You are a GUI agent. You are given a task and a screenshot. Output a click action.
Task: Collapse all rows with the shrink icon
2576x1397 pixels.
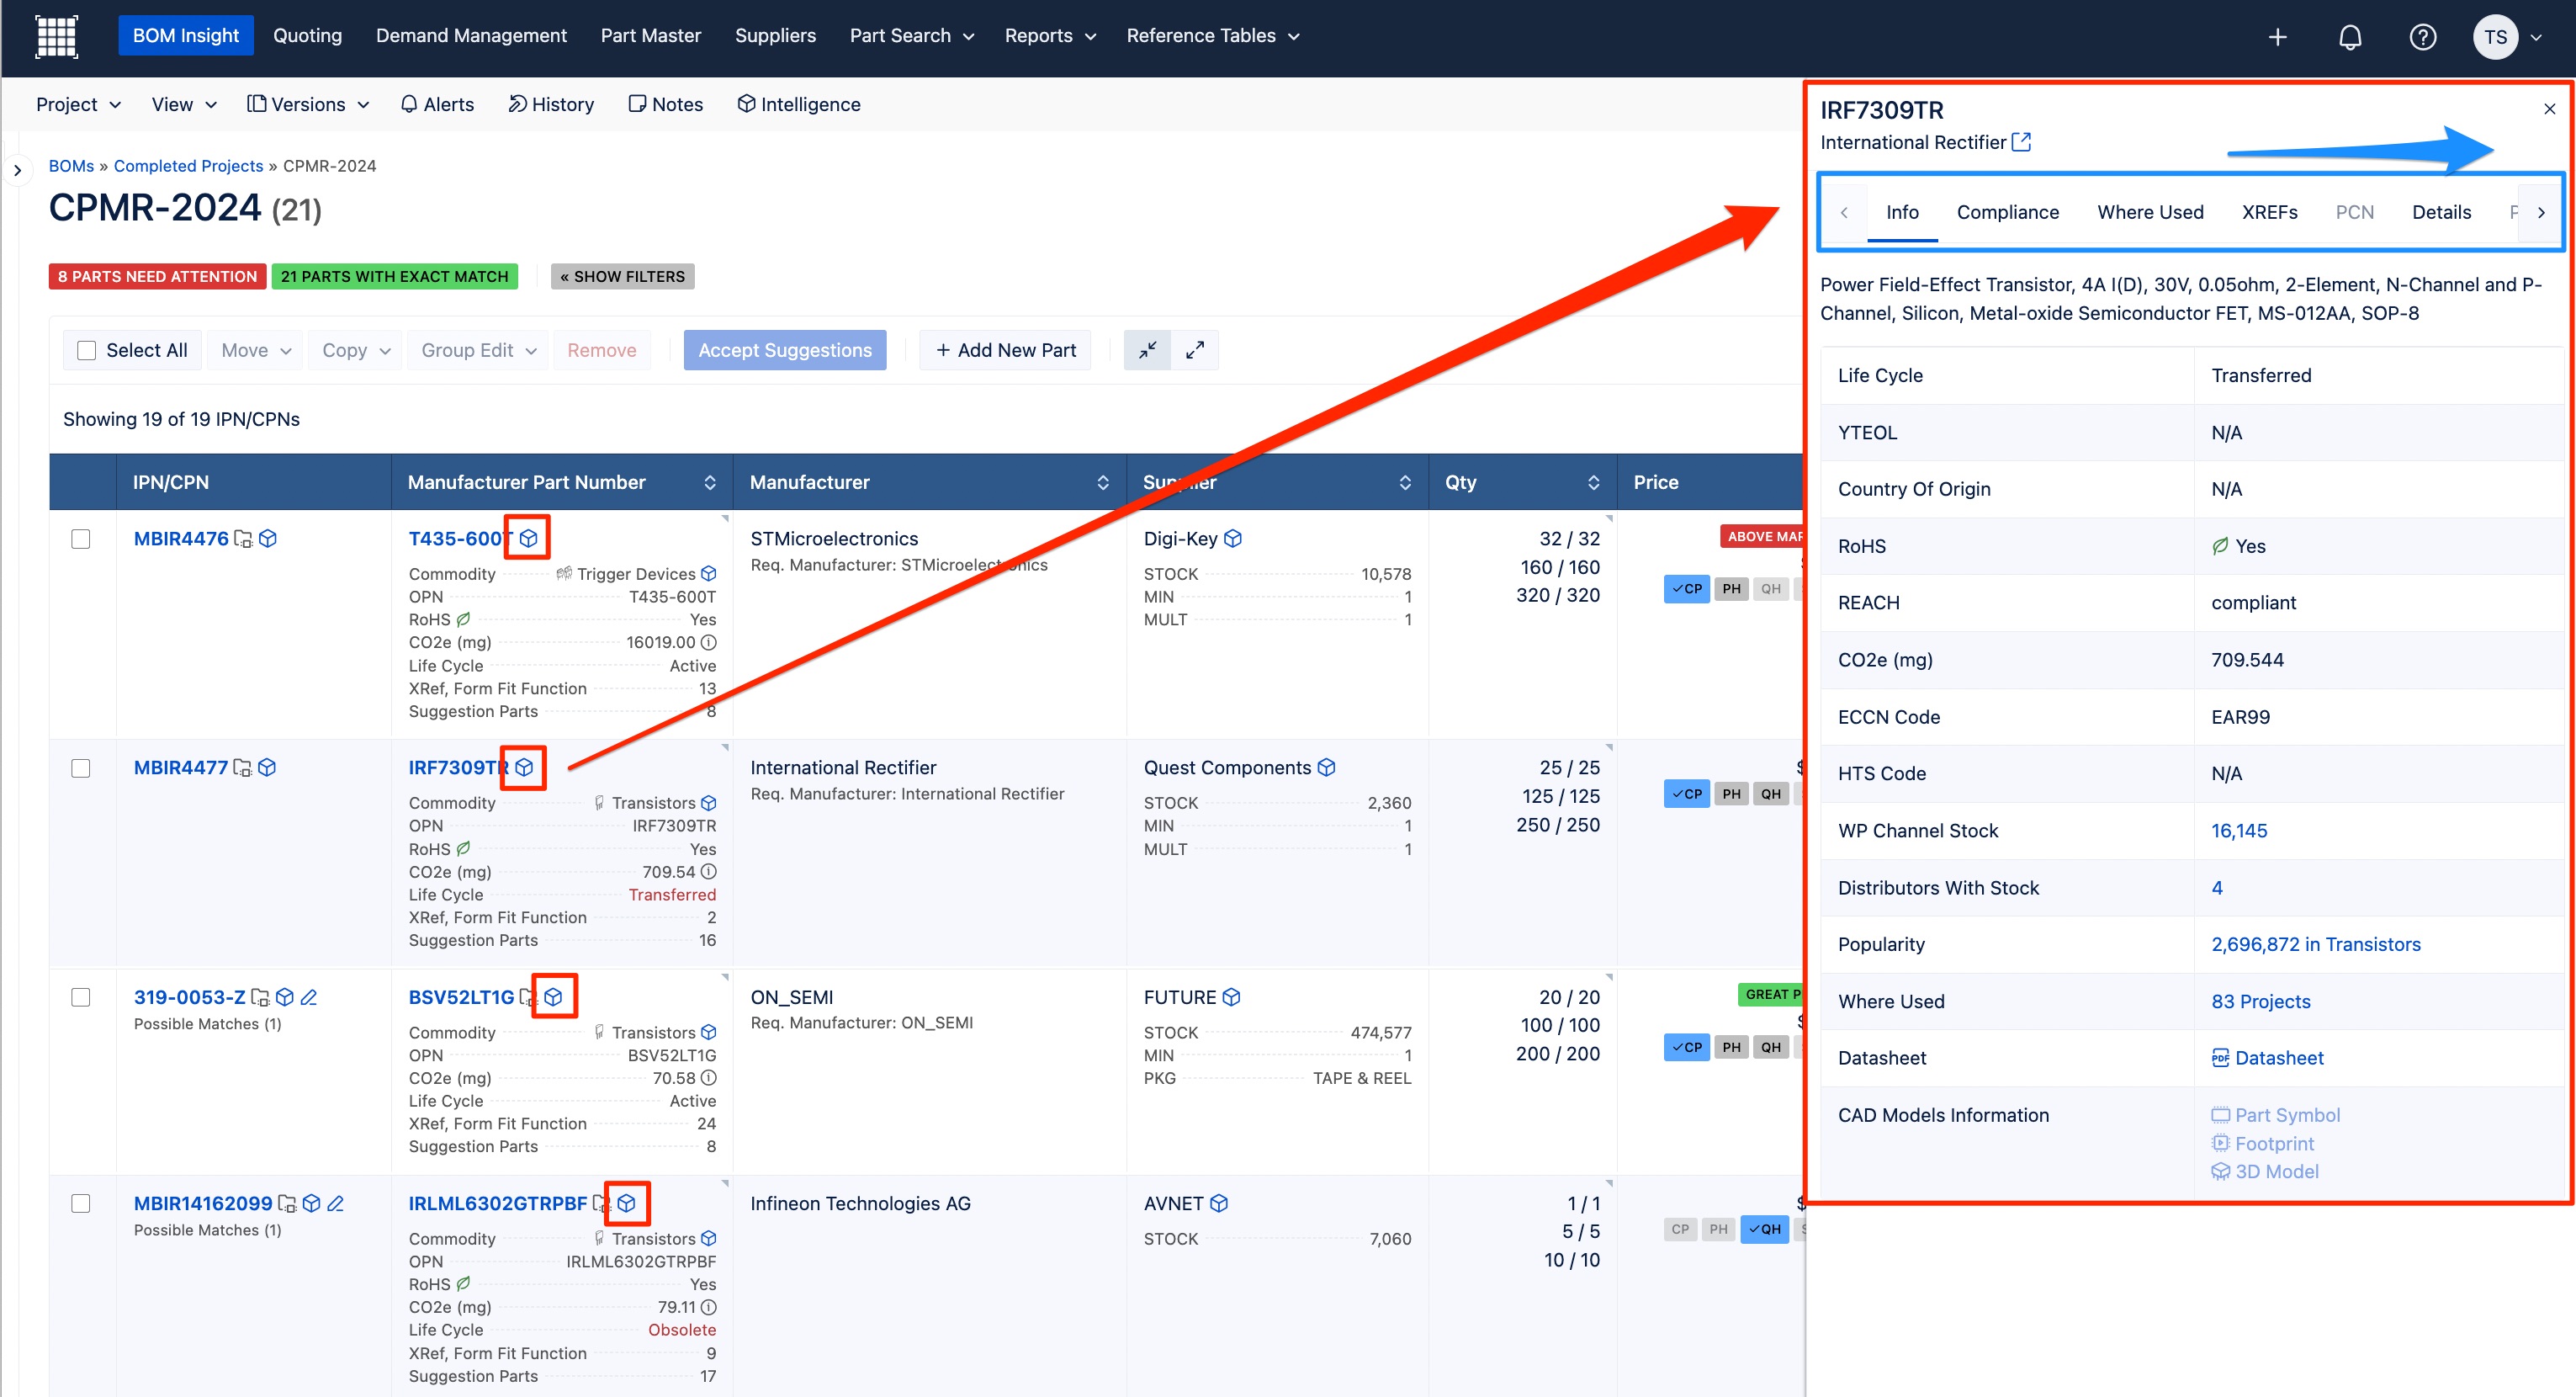1147,350
